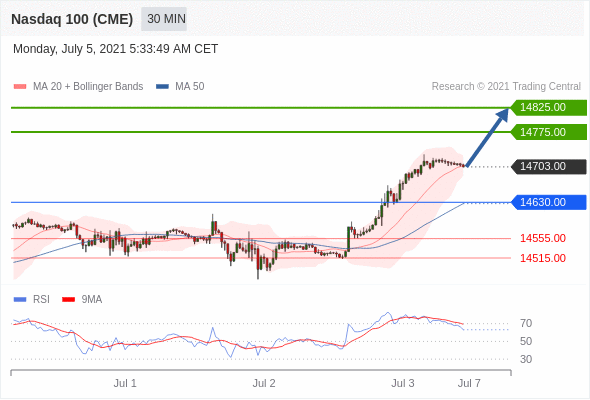Click the blue upward forecast arrow head
This screenshot has width=590, height=400.
point(502,115)
